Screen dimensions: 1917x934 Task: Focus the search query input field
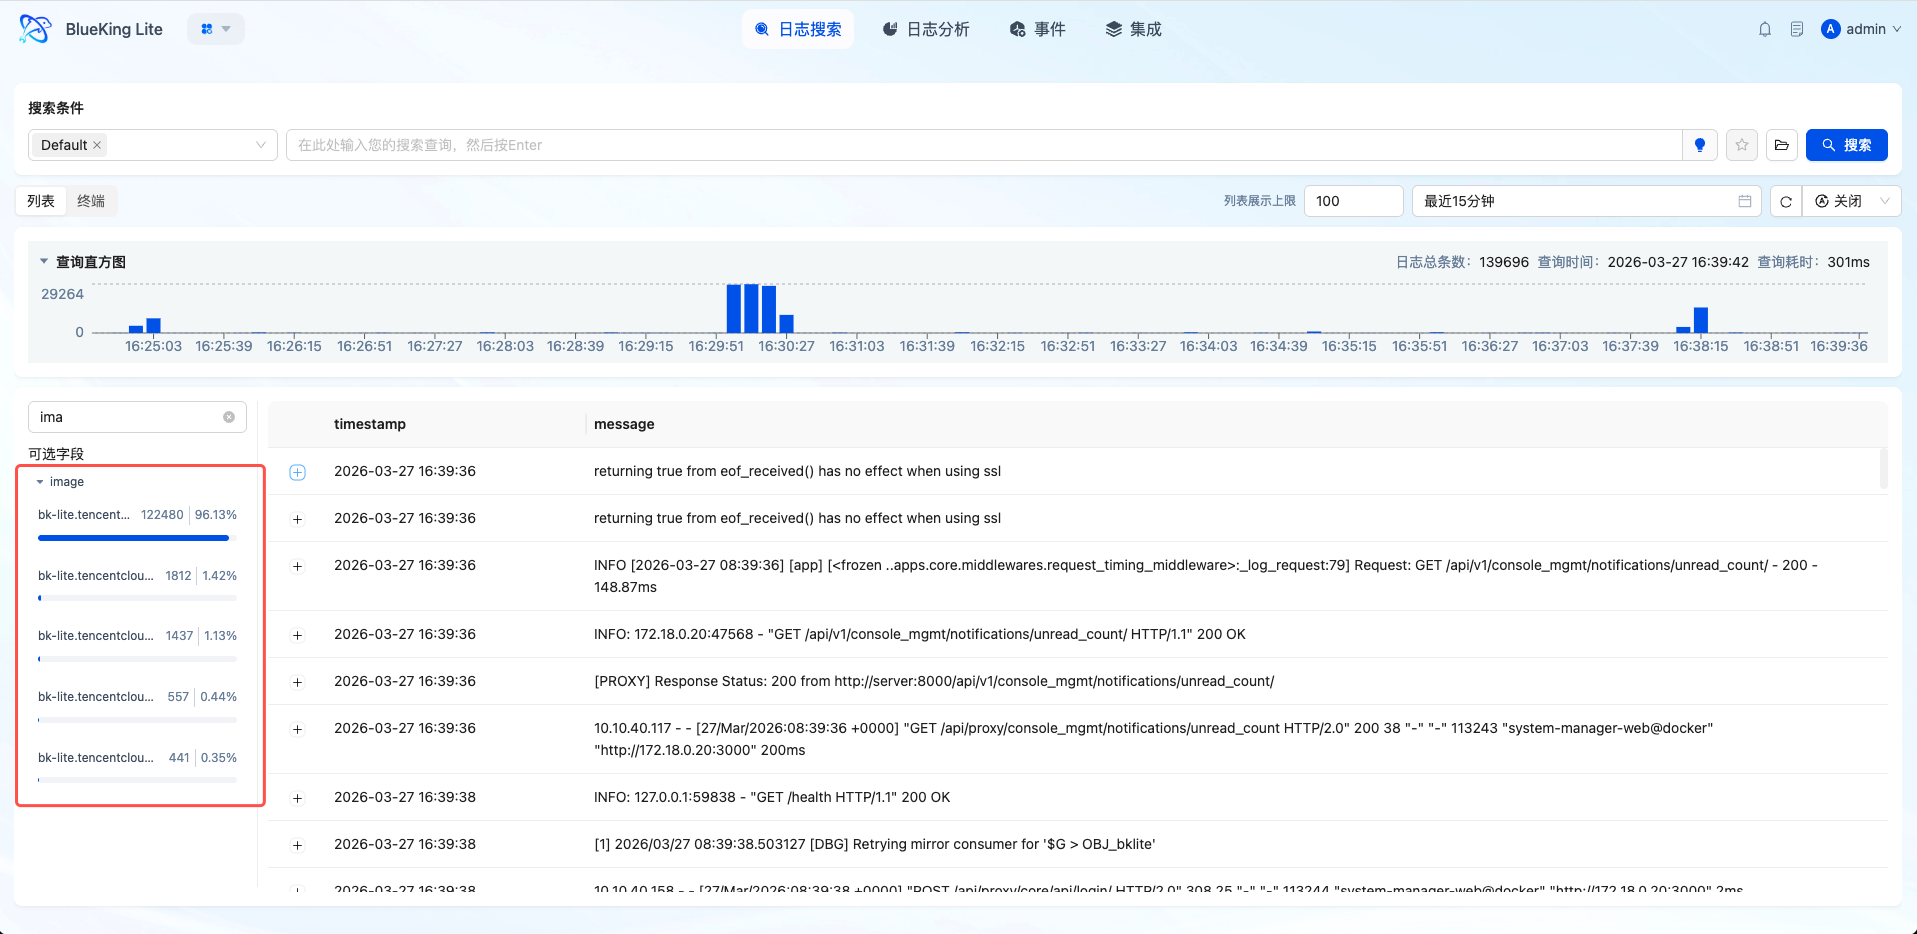coord(984,145)
